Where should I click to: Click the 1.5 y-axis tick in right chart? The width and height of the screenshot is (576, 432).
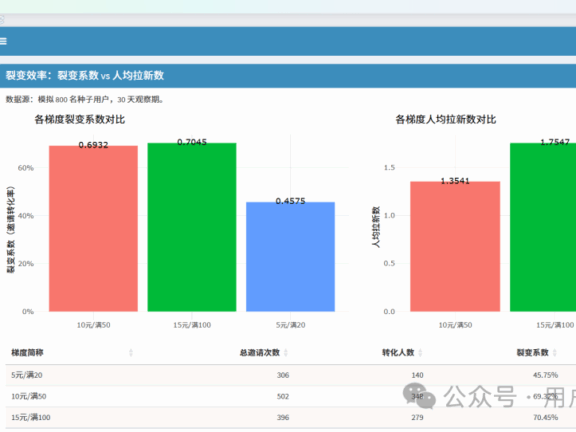389,168
